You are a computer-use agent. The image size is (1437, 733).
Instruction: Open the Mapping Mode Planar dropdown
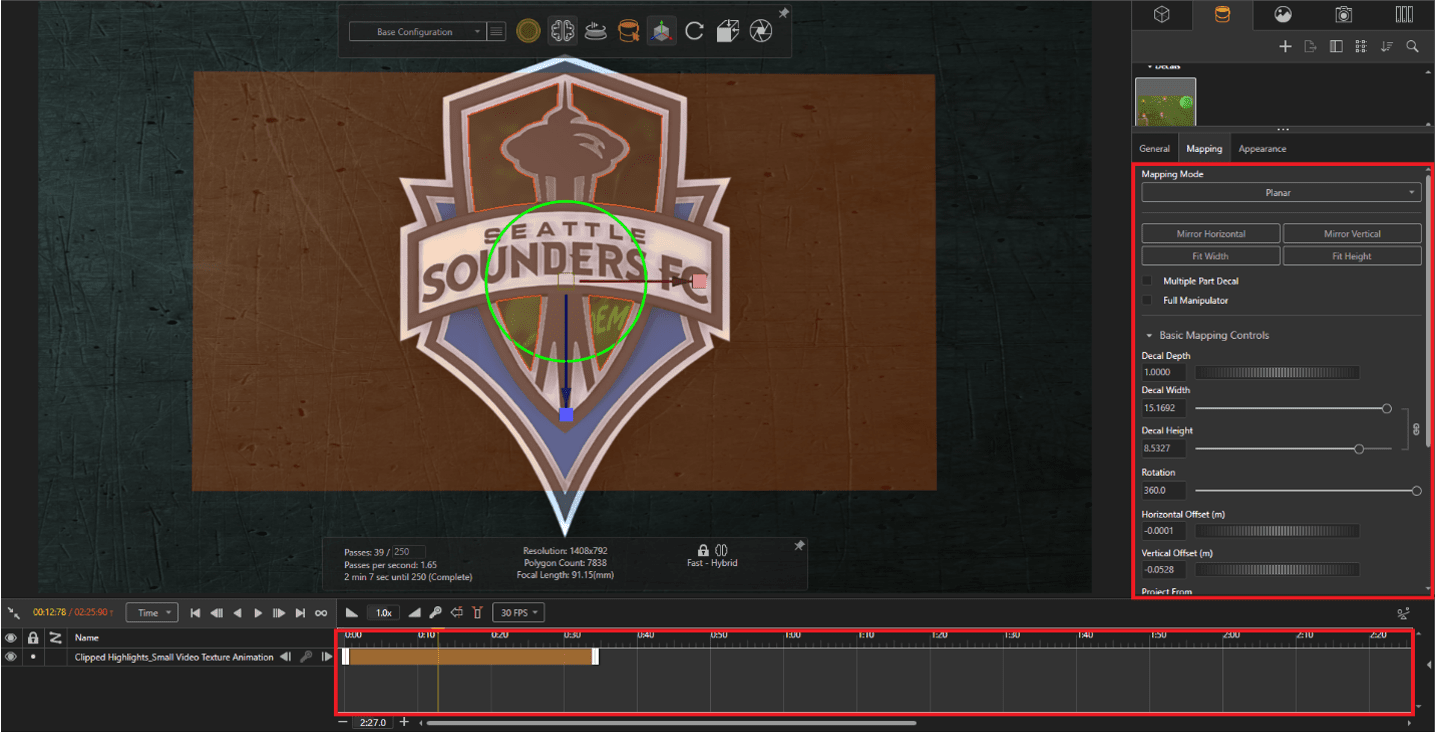(x=1281, y=193)
